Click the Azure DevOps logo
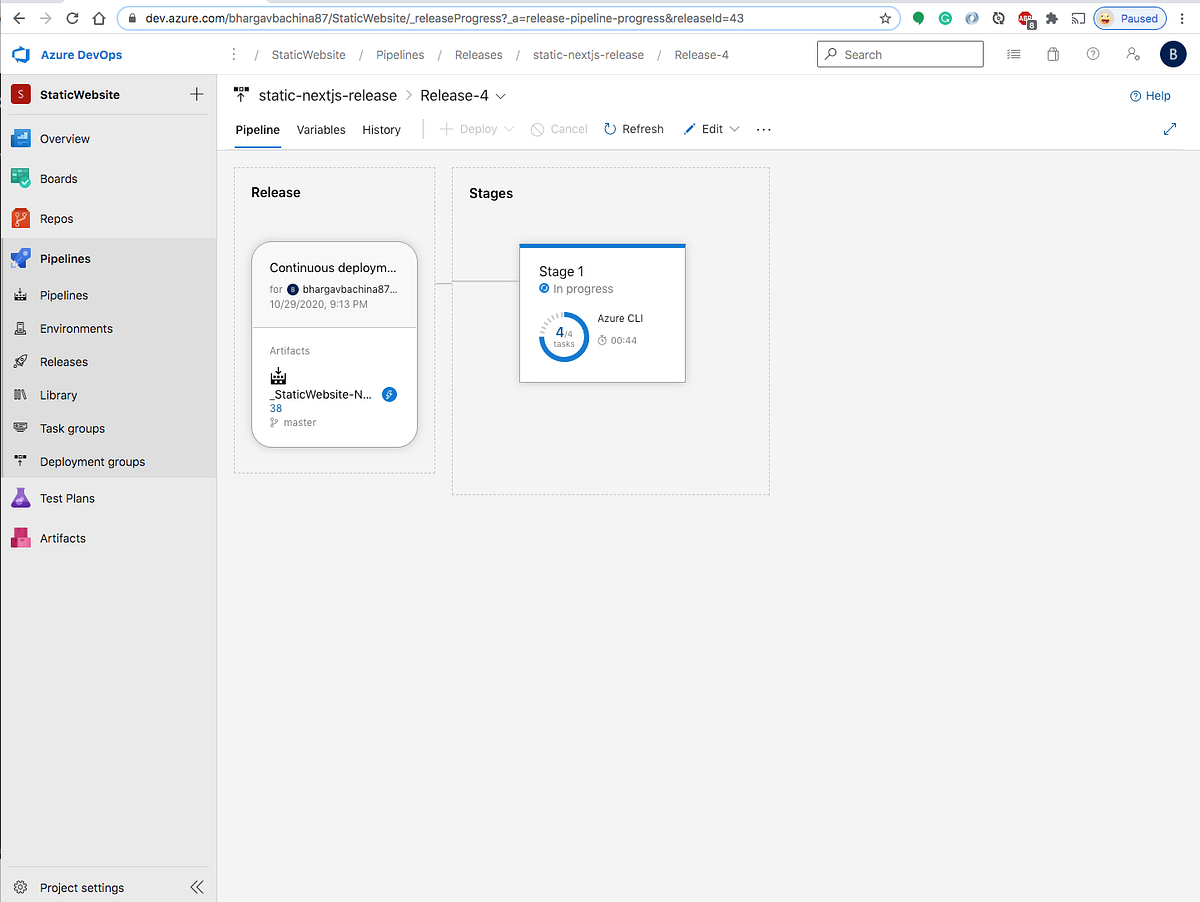Image resolution: width=1200 pixels, height=902 pixels. [x=21, y=54]
